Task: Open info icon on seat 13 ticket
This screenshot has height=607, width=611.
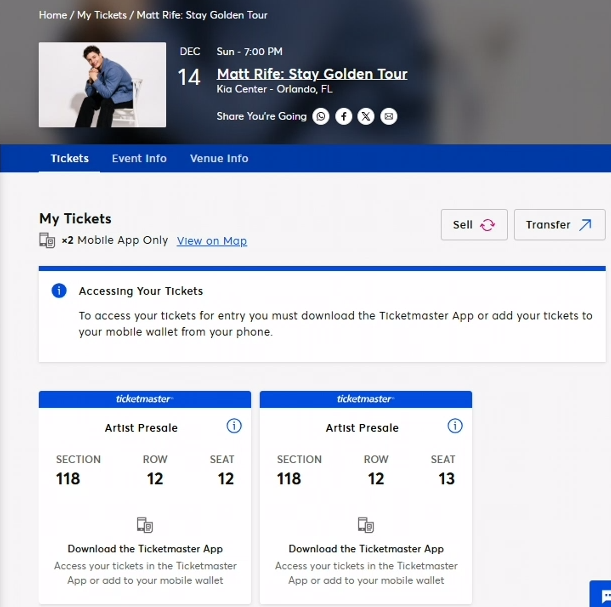Action: pos(455,426)
